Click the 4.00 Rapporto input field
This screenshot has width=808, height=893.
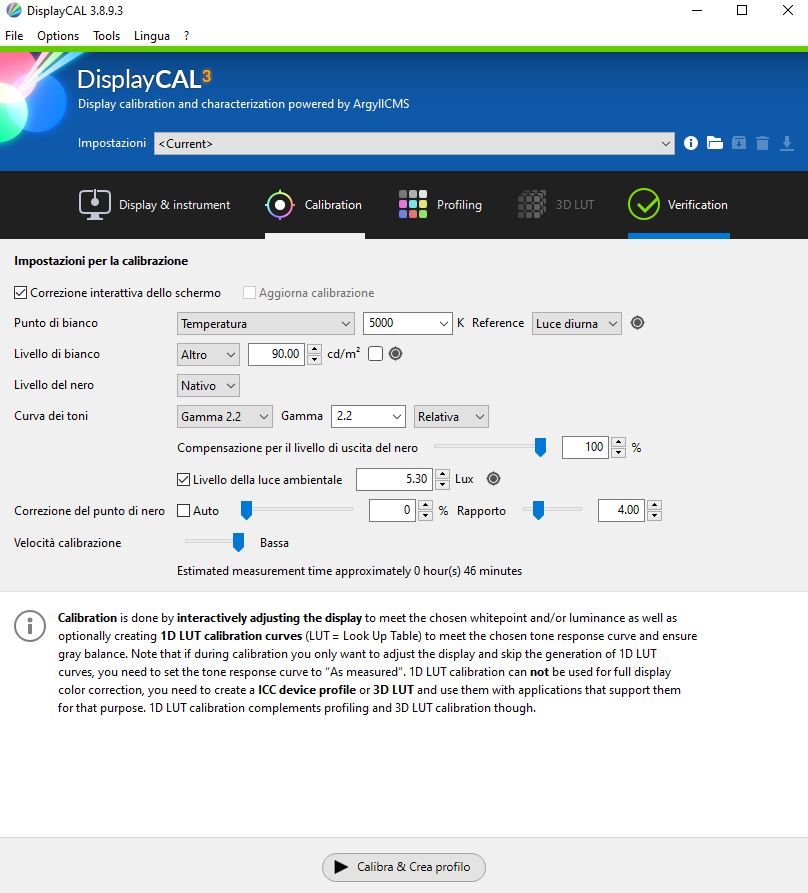click(621, 510)
